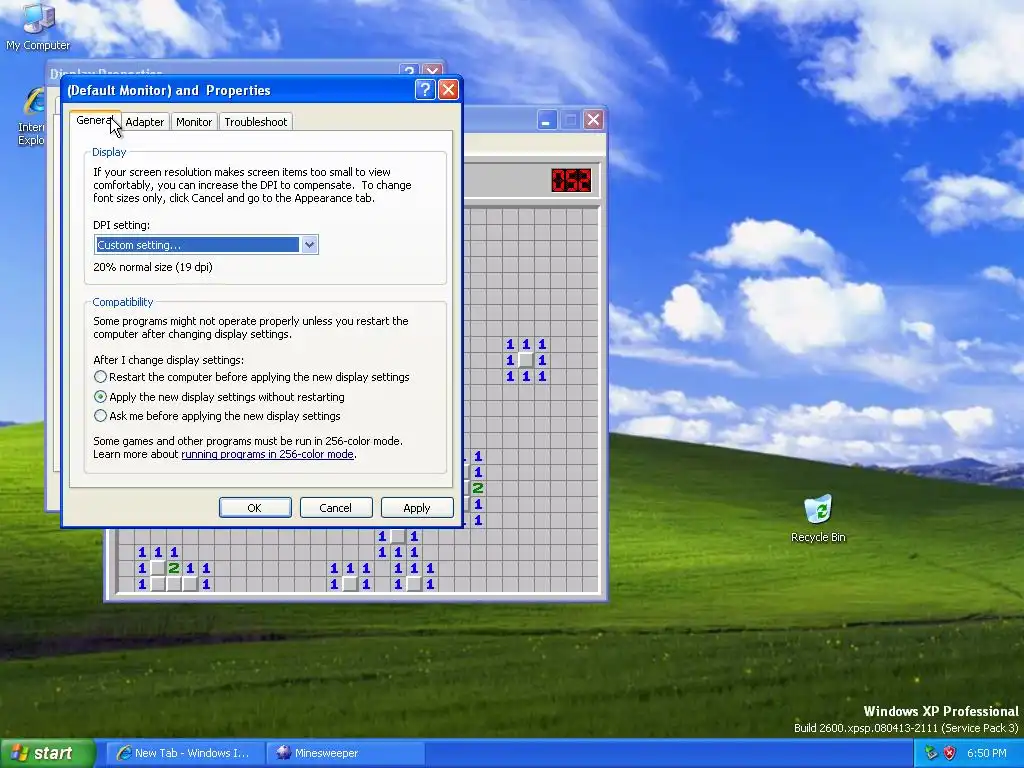
Task: Close the Minesweeper window
Action: click(x=593, y=120)
